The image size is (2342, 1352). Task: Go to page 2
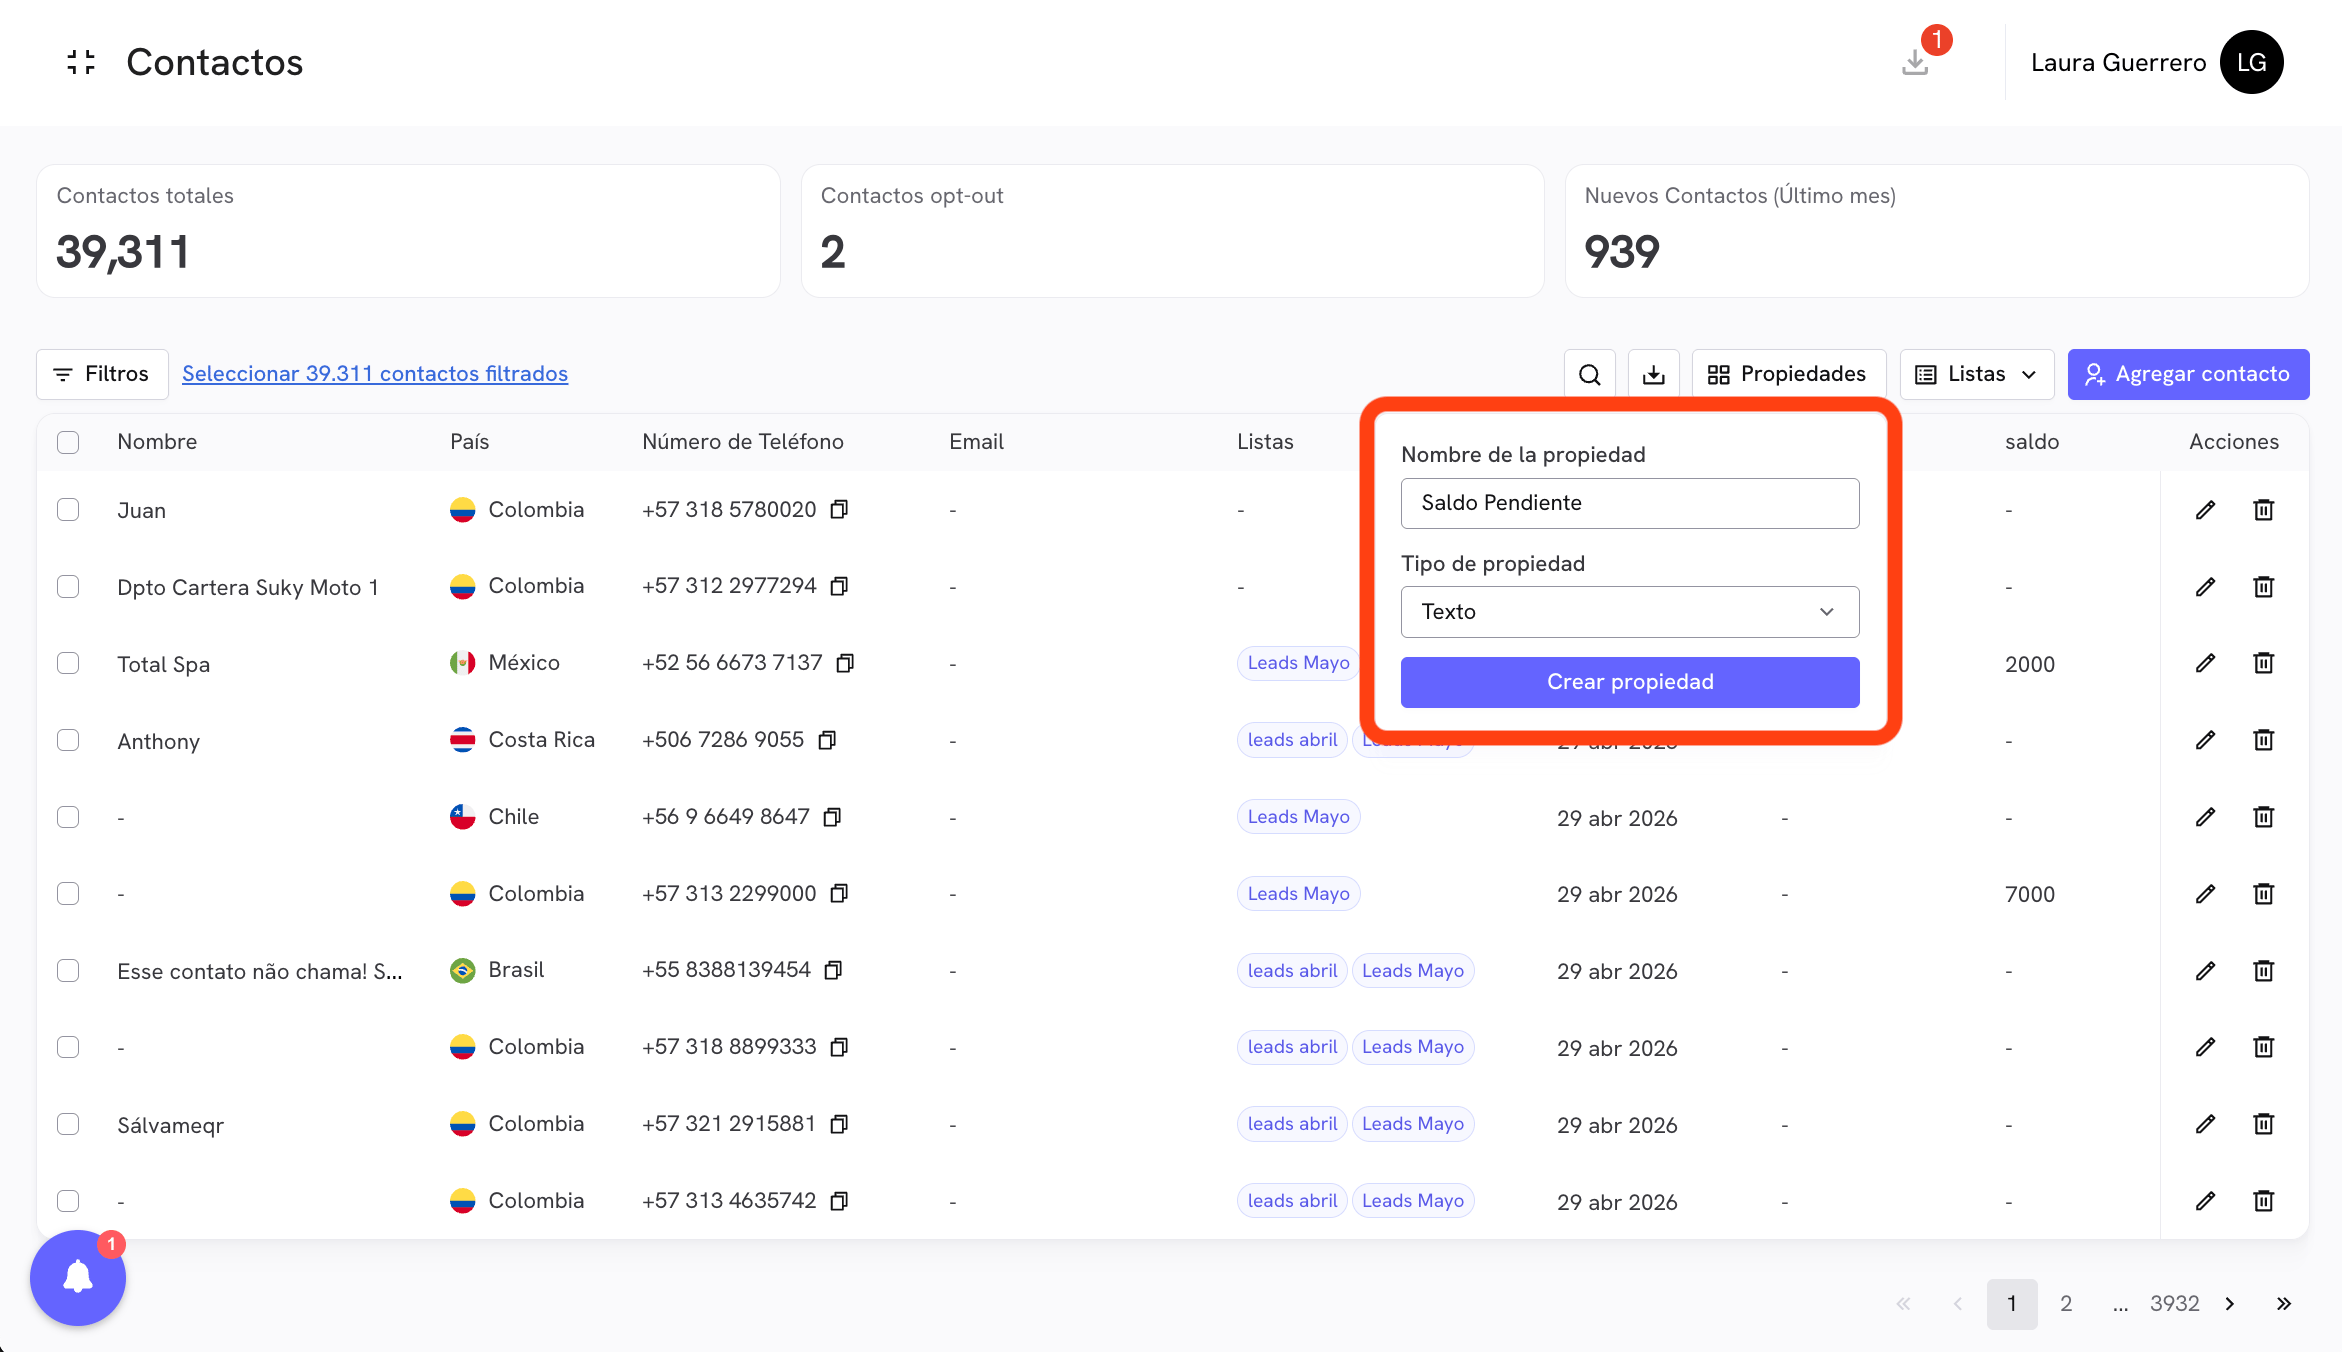tap(2066, 1304)
